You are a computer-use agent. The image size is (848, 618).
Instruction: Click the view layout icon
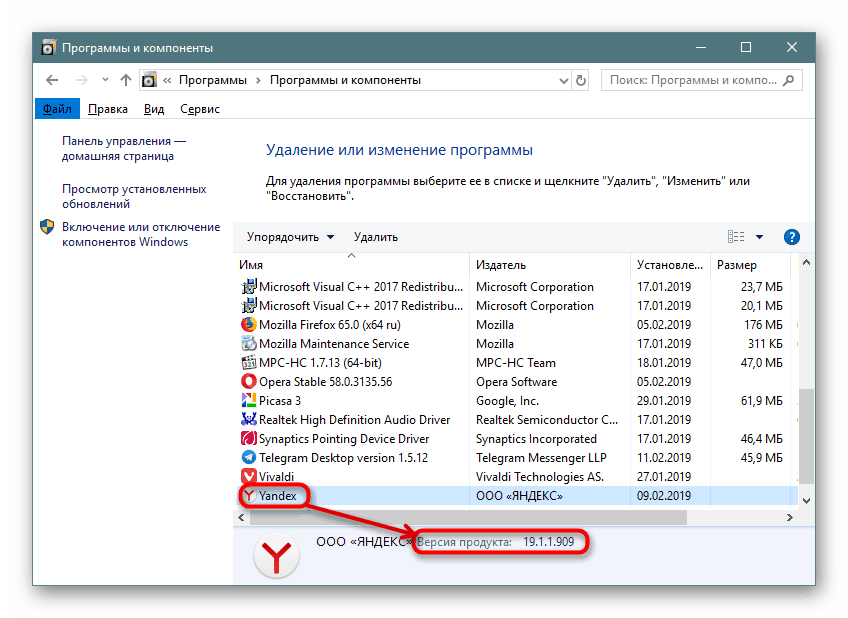point(736,237)
